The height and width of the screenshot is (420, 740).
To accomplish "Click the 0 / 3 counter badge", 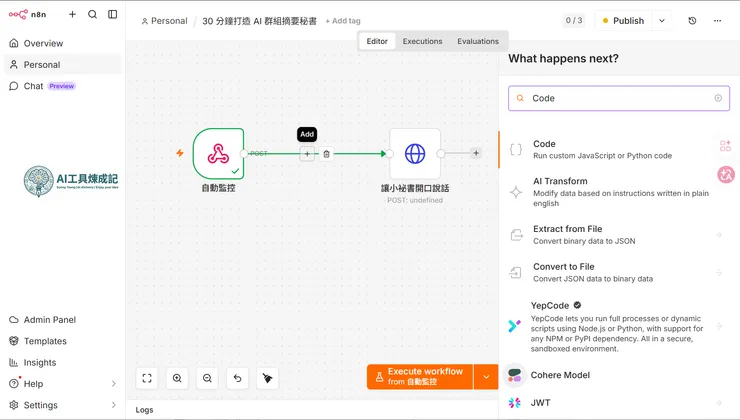I will pos(574,20).
